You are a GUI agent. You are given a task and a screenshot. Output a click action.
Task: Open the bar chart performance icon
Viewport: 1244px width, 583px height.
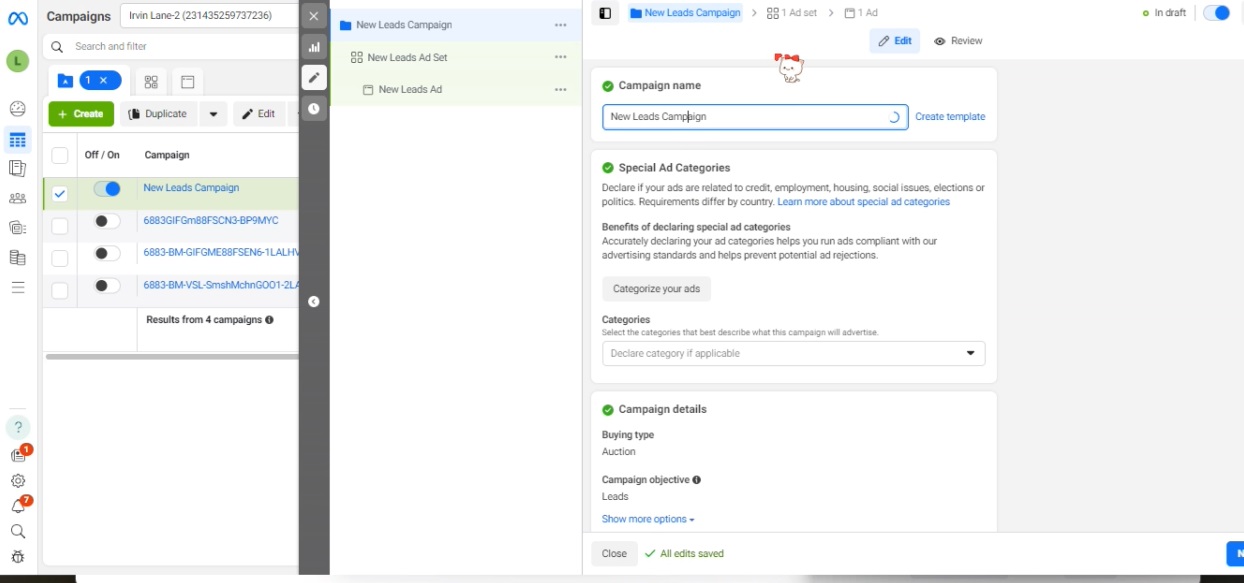tap(314, 47)
